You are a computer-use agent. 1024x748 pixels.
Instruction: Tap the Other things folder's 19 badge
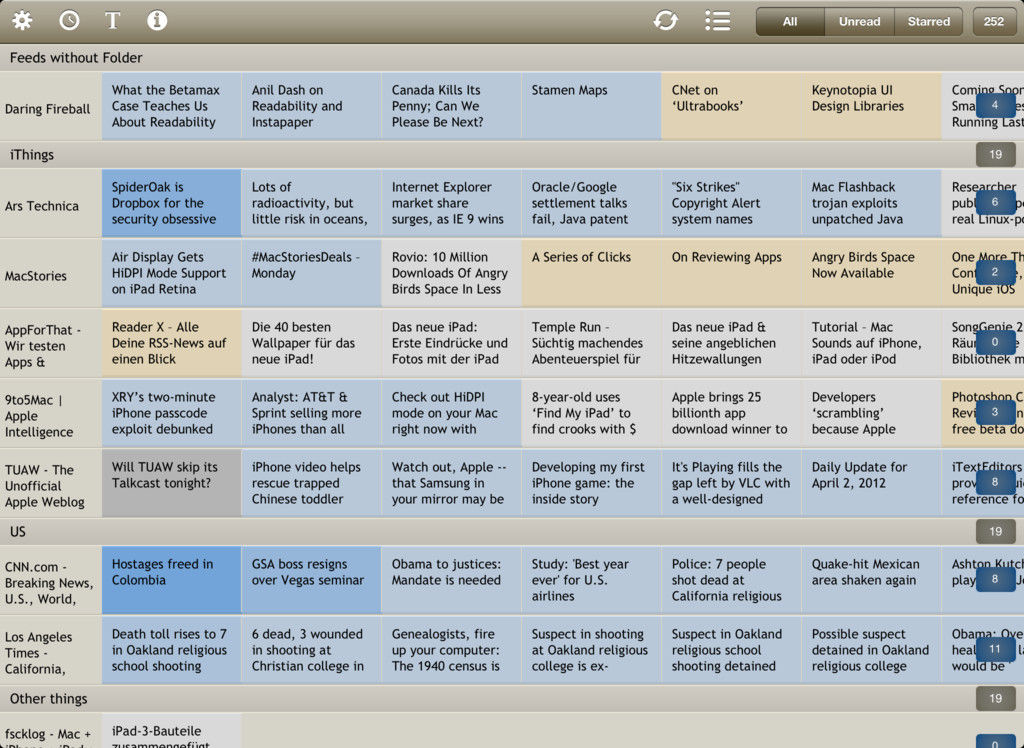995,699
